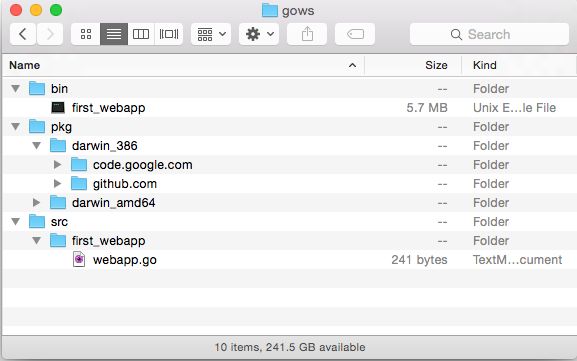Image resolution: width=577 pixels, height=361 pixels.
Task: Click the Edit Tags button
Action: [355, 34]
